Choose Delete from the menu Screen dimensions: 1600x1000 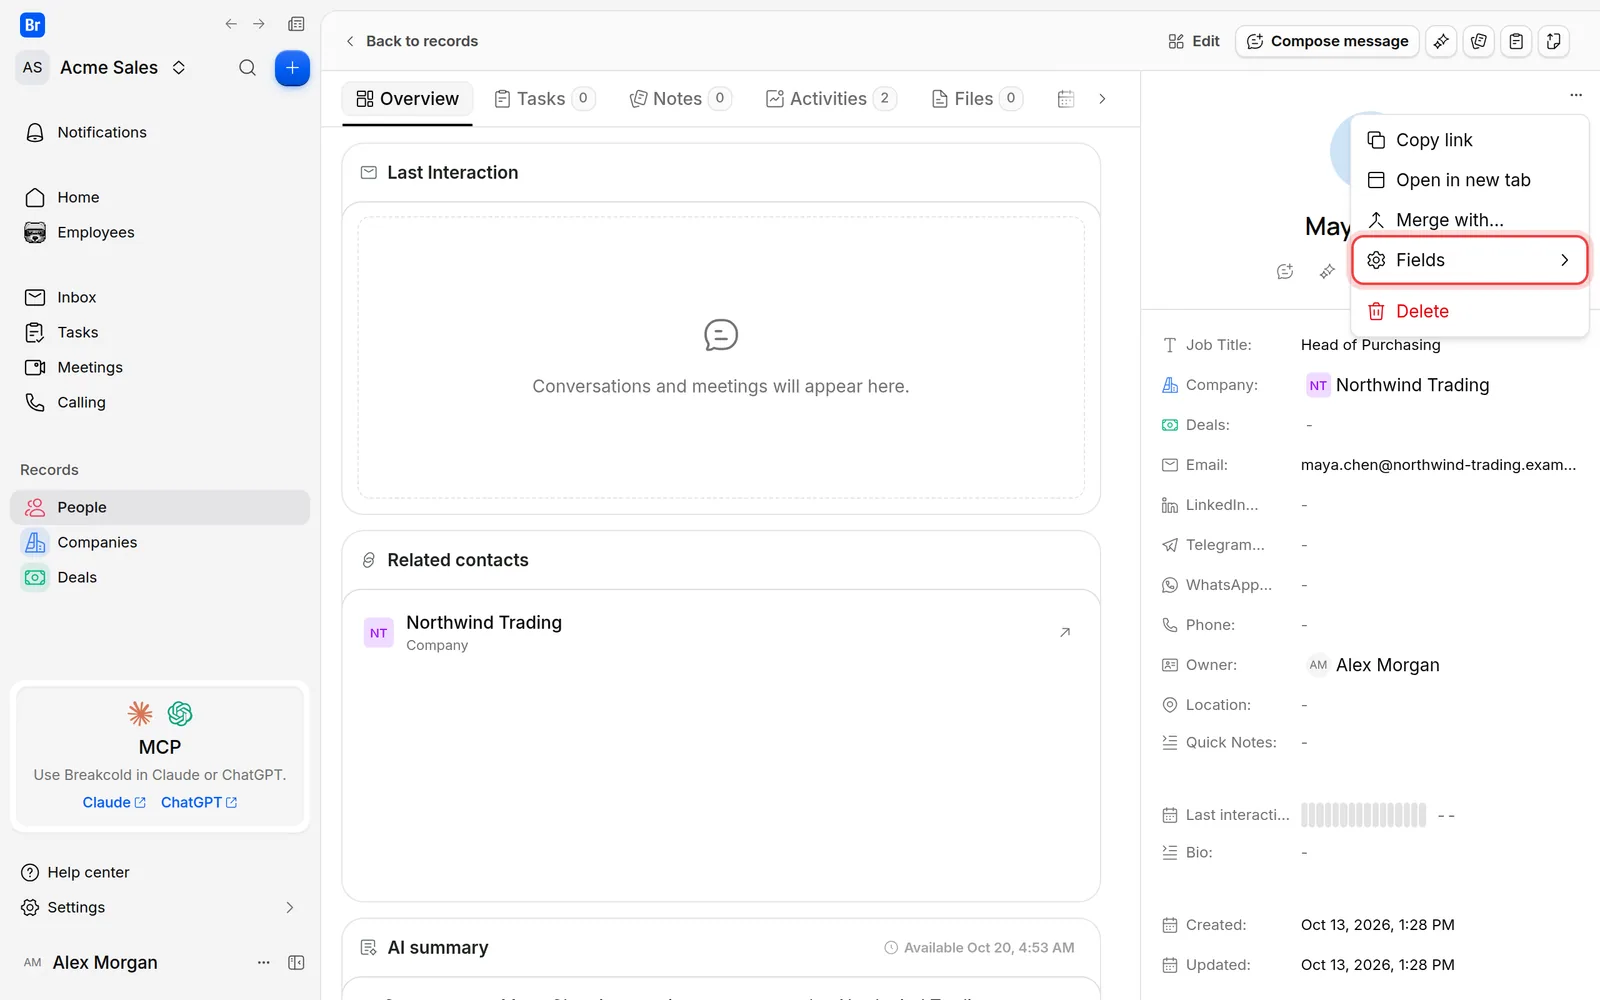point(1469,311)
